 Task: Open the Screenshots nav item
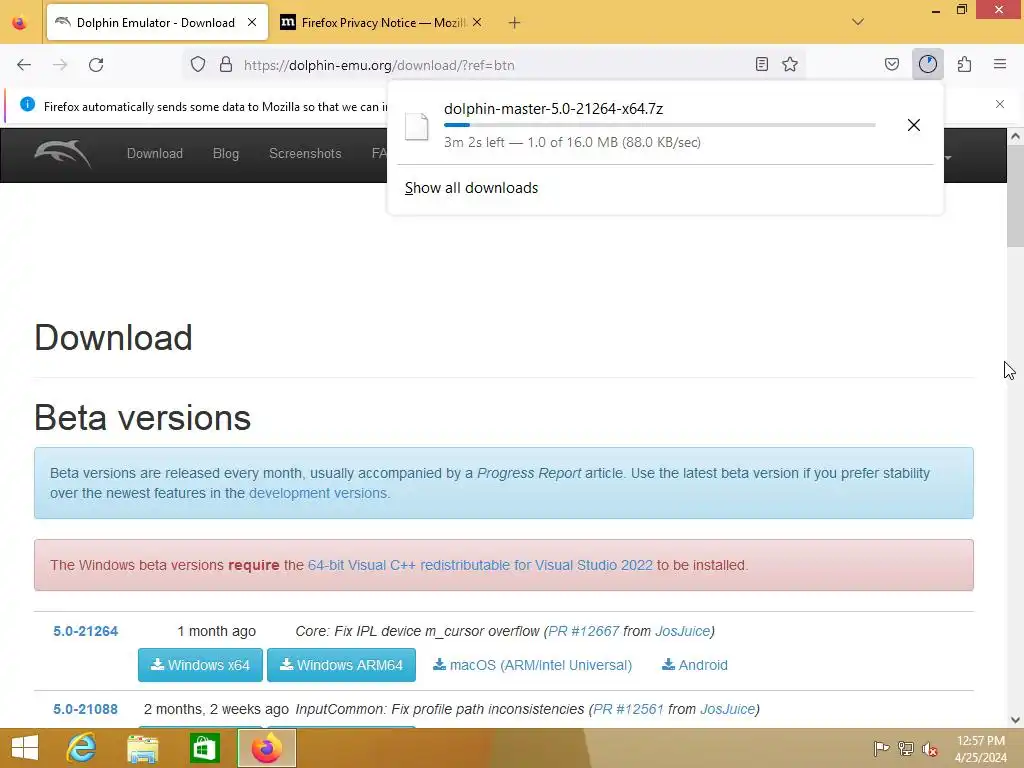click(305, 153)
